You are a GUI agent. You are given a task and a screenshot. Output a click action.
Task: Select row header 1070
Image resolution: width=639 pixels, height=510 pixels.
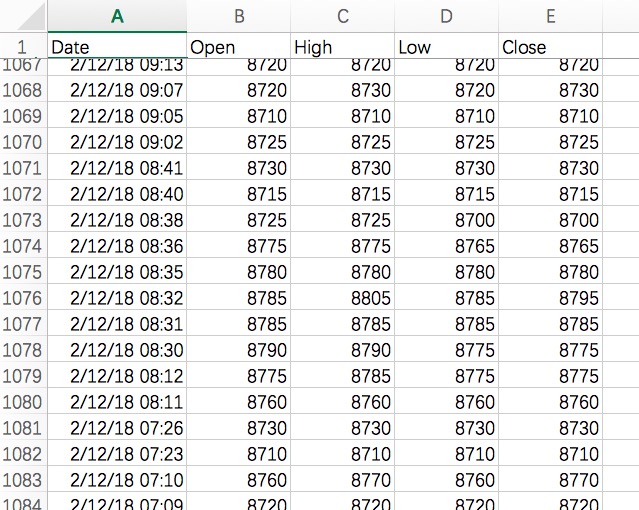point(22,142)
